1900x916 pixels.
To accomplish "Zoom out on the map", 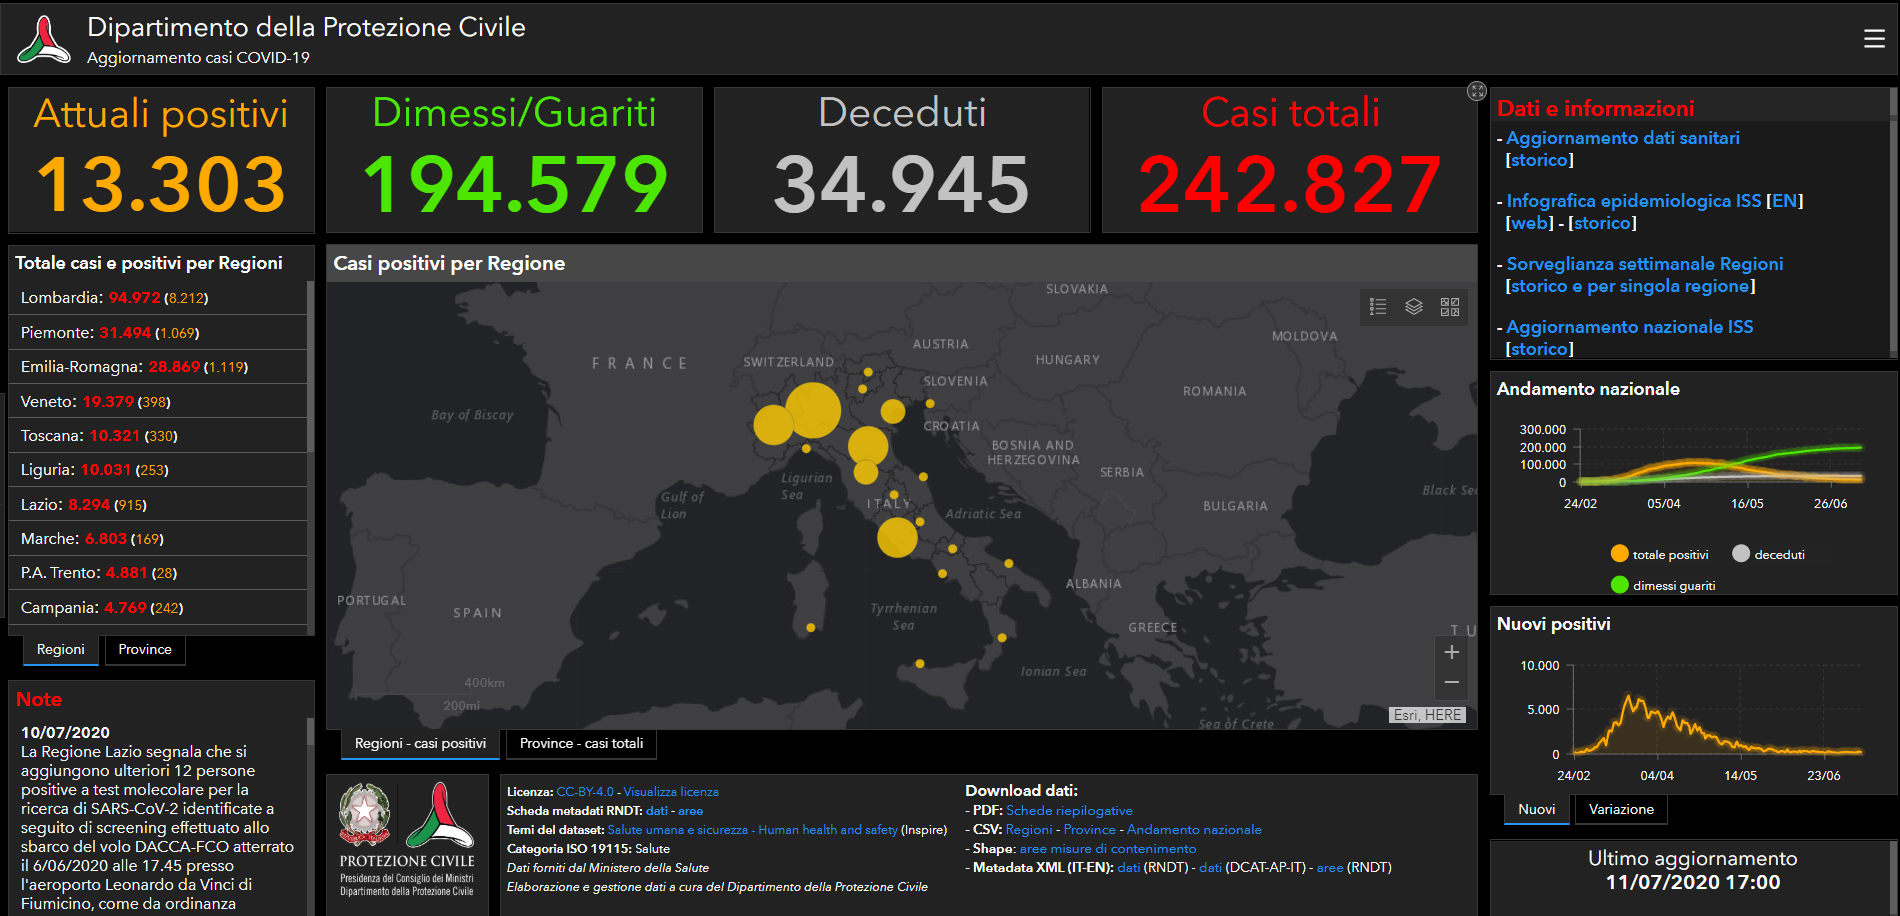I will [x=1452, y=683].
